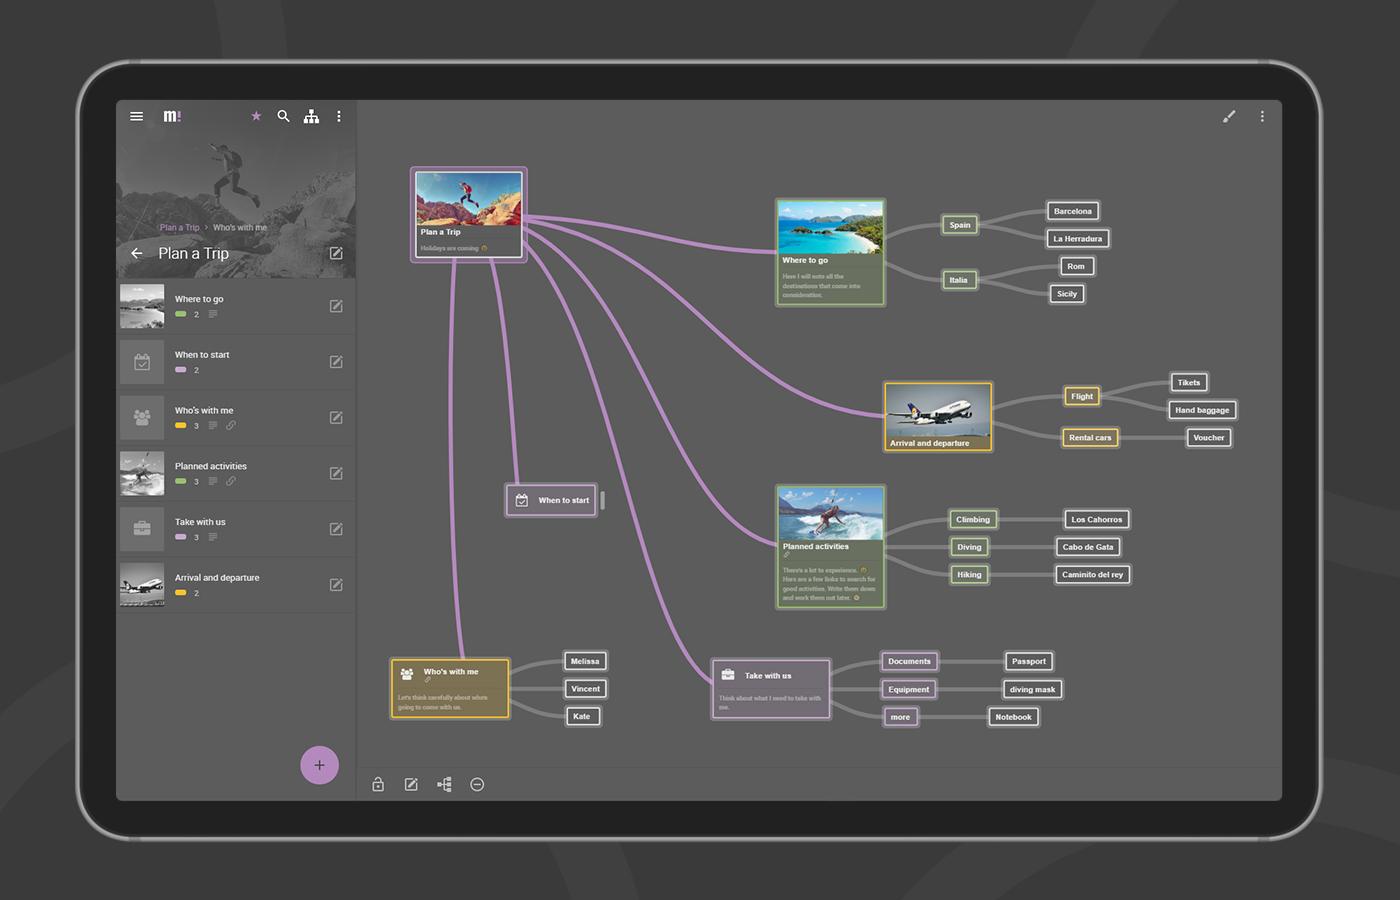1400x900 pixels.
Task: Click the Sicily node
Action: coord(1067,294)
